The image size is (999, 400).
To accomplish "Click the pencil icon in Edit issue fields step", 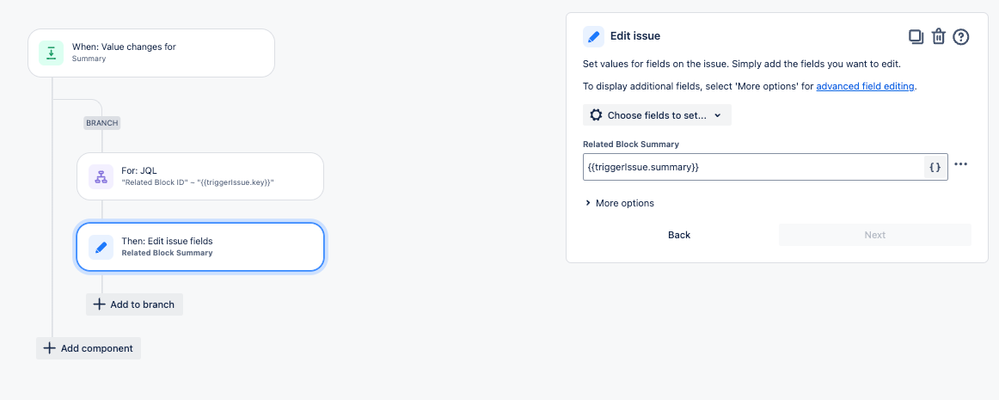I will click(x=101, y=246).
